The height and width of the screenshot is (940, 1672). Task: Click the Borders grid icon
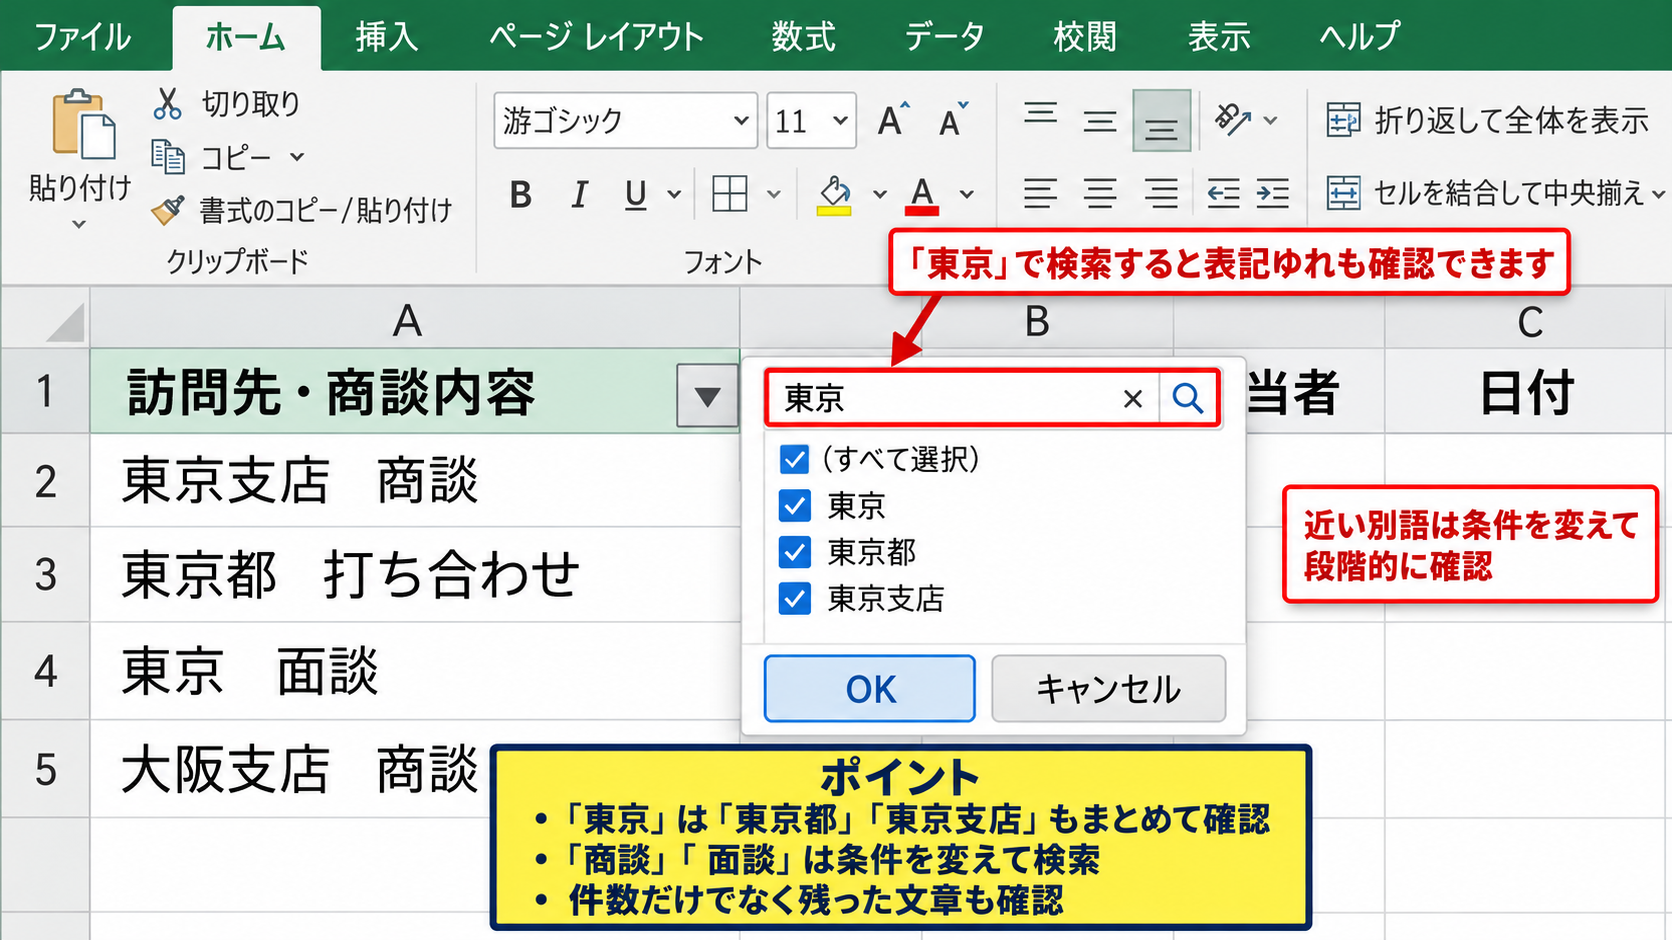click(730, 194)
